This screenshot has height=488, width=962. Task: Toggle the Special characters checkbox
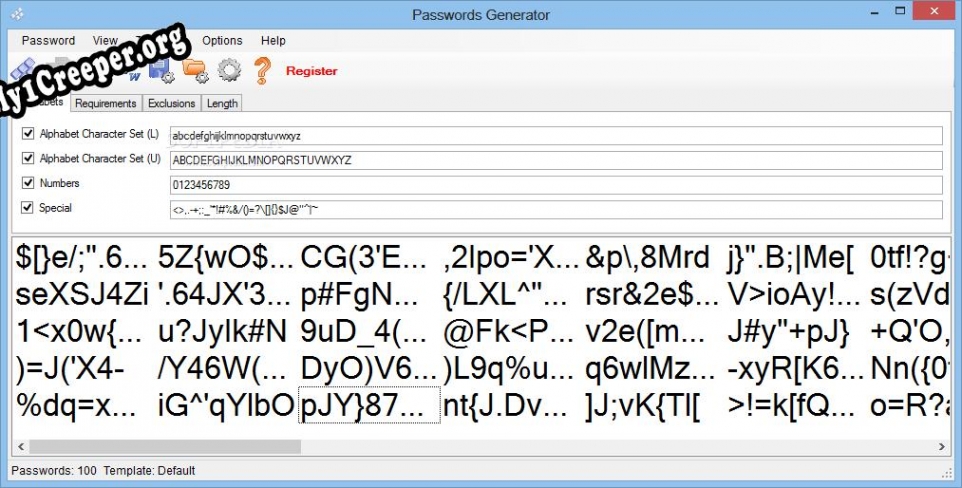[x=29, y=209]
